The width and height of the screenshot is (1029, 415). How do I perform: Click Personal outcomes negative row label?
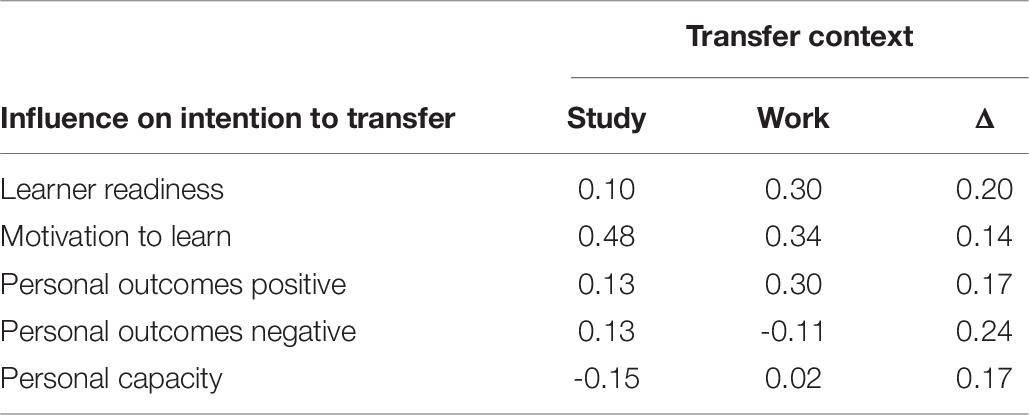[177, 332]
